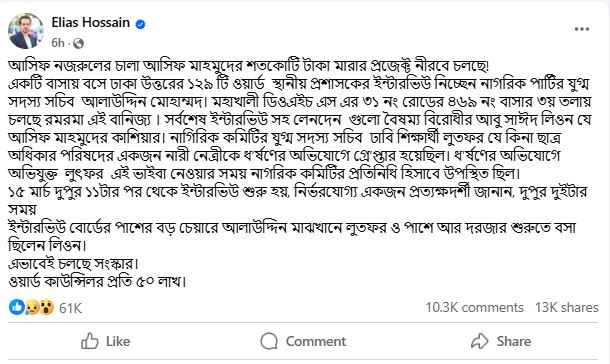Image resolution: width=610 pixels, height=364 pixels.
Task: Click the speech bubble comment icon
Action: (269, 341)
